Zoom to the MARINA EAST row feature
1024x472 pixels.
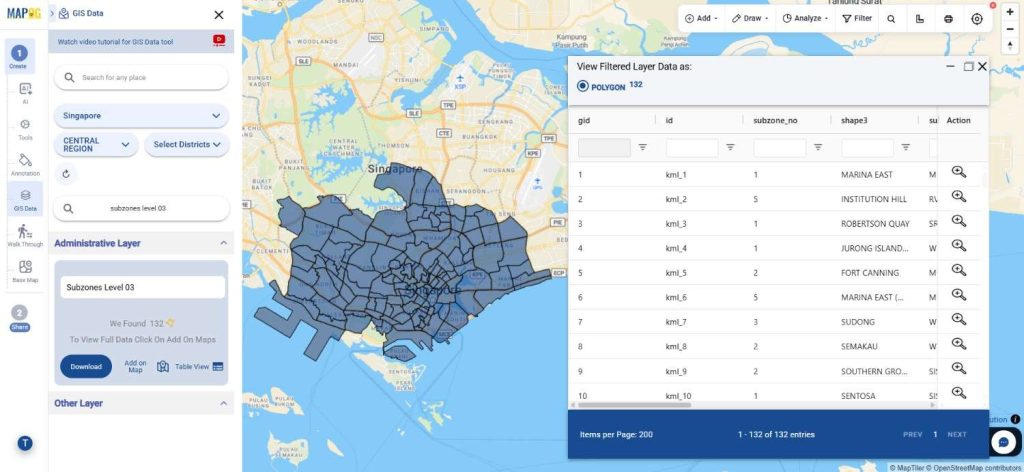[958, 172]
